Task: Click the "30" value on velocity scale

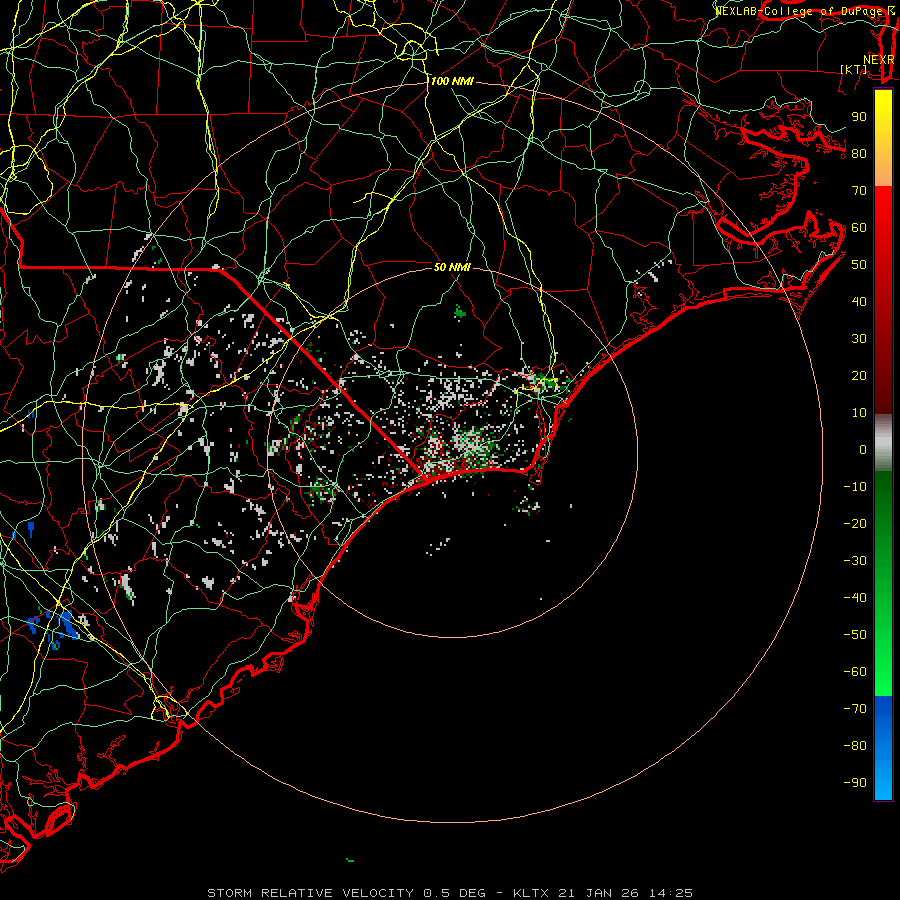Action: click(x=859, y=339)
